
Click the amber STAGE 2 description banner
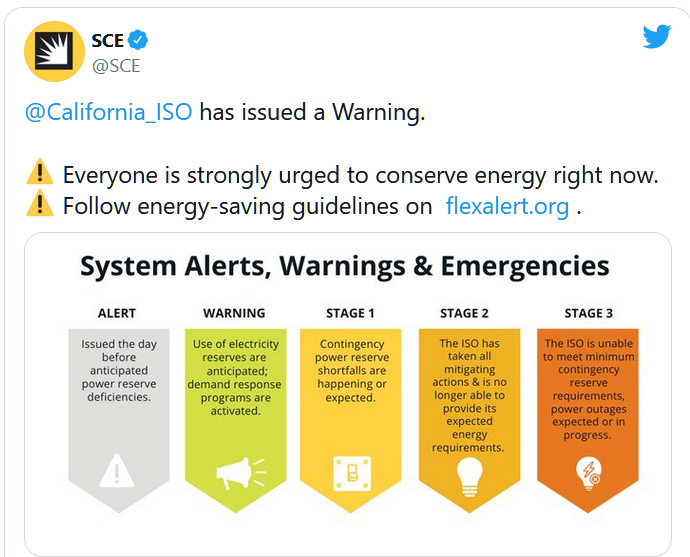469,400
